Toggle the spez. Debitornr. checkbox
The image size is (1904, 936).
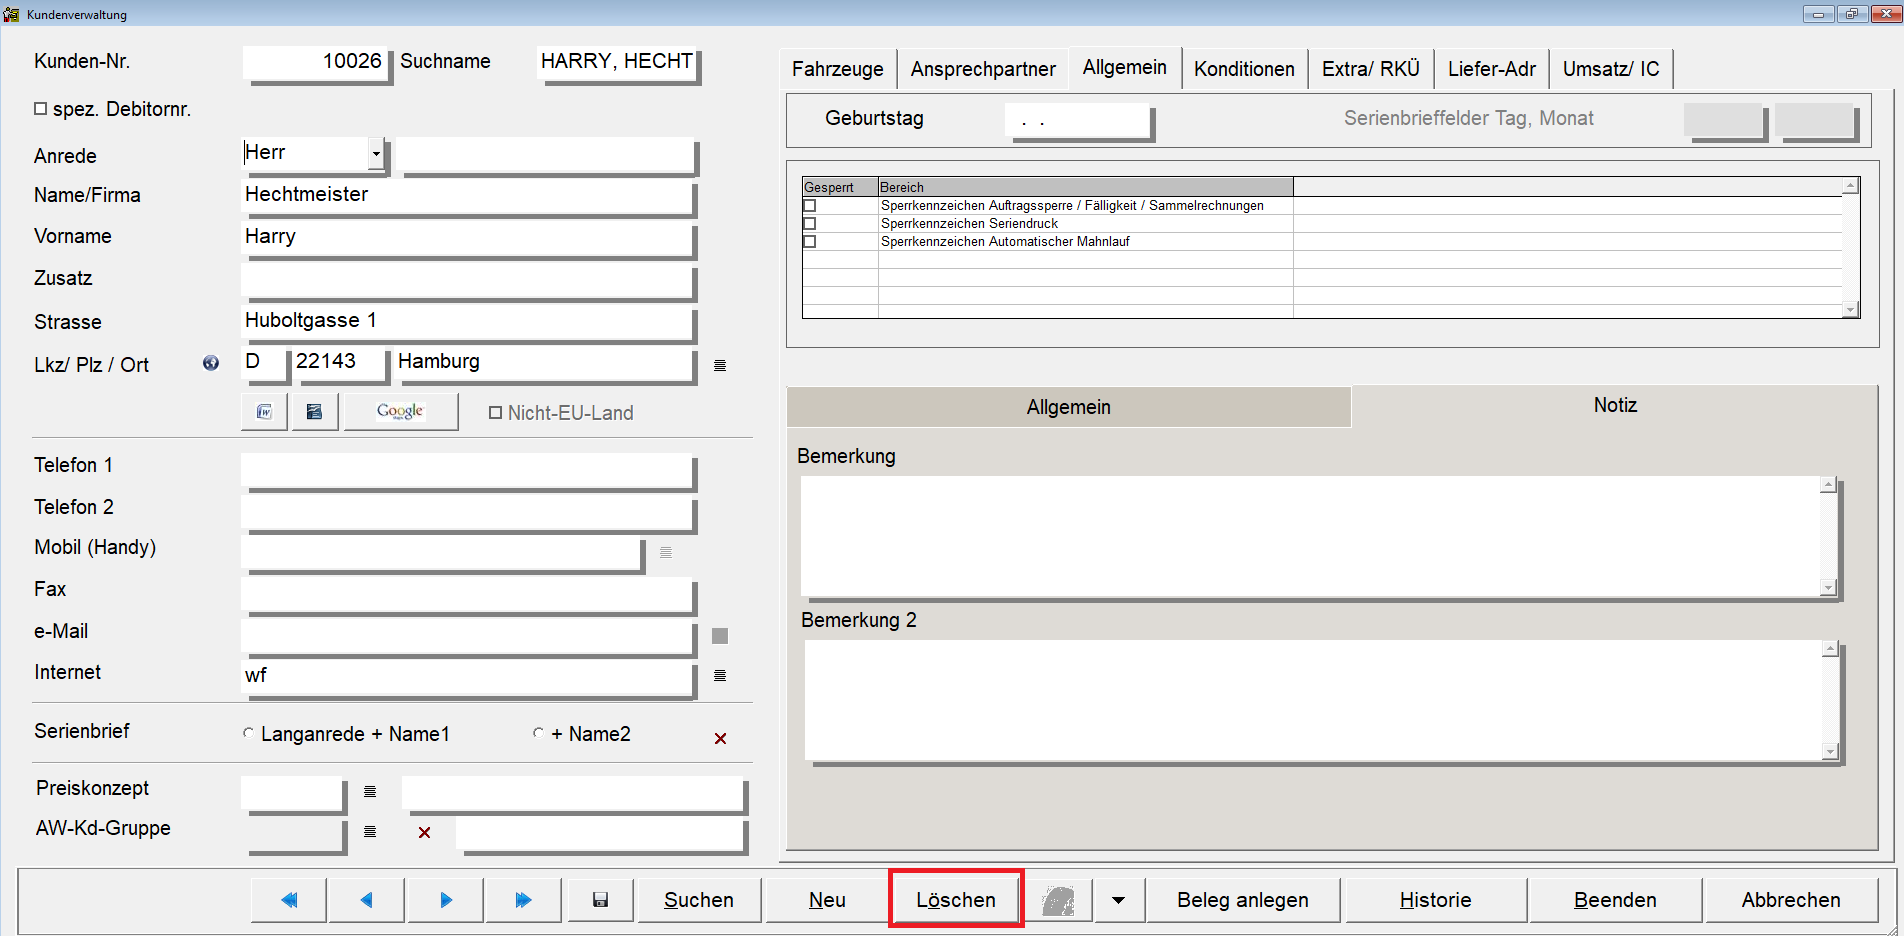41,108
